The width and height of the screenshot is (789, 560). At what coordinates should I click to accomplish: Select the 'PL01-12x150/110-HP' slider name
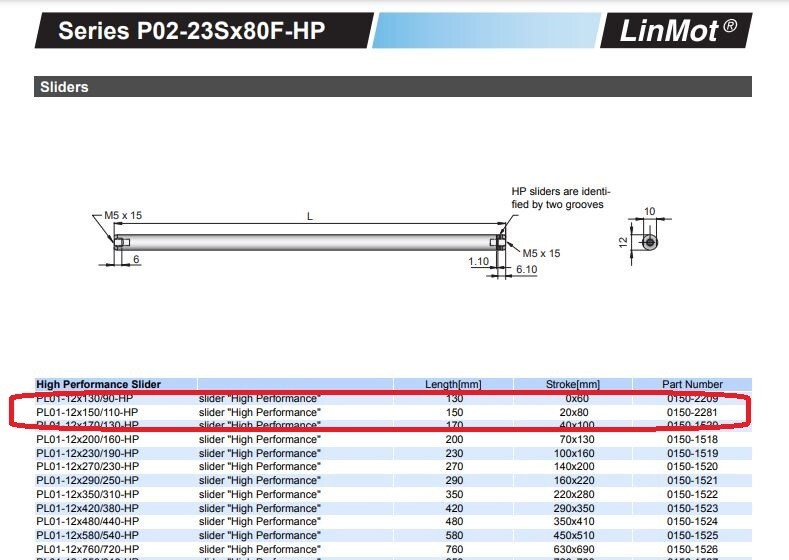[87, 413]
